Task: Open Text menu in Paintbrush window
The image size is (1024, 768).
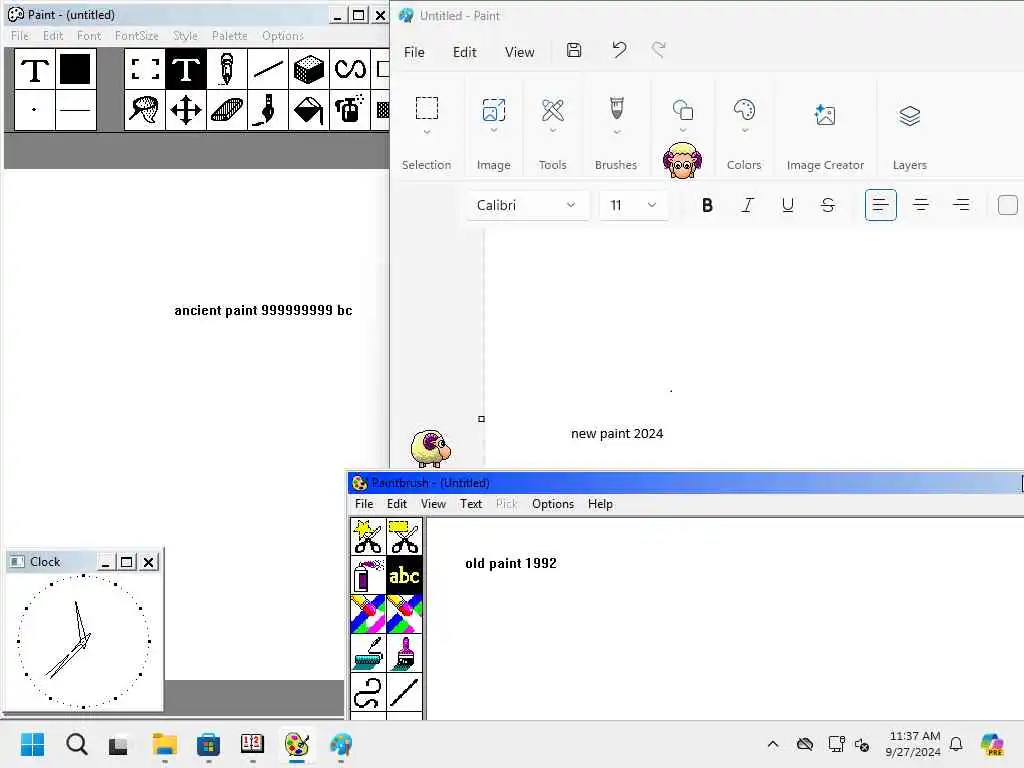Action: coord(471,504)
